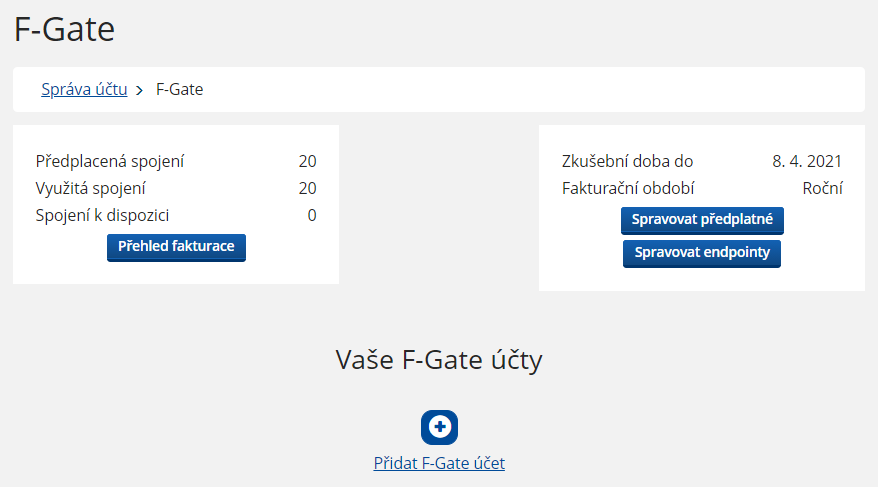Select the Fakturační období label
Viewport: 878px width, 487px height.
[628, 188]
